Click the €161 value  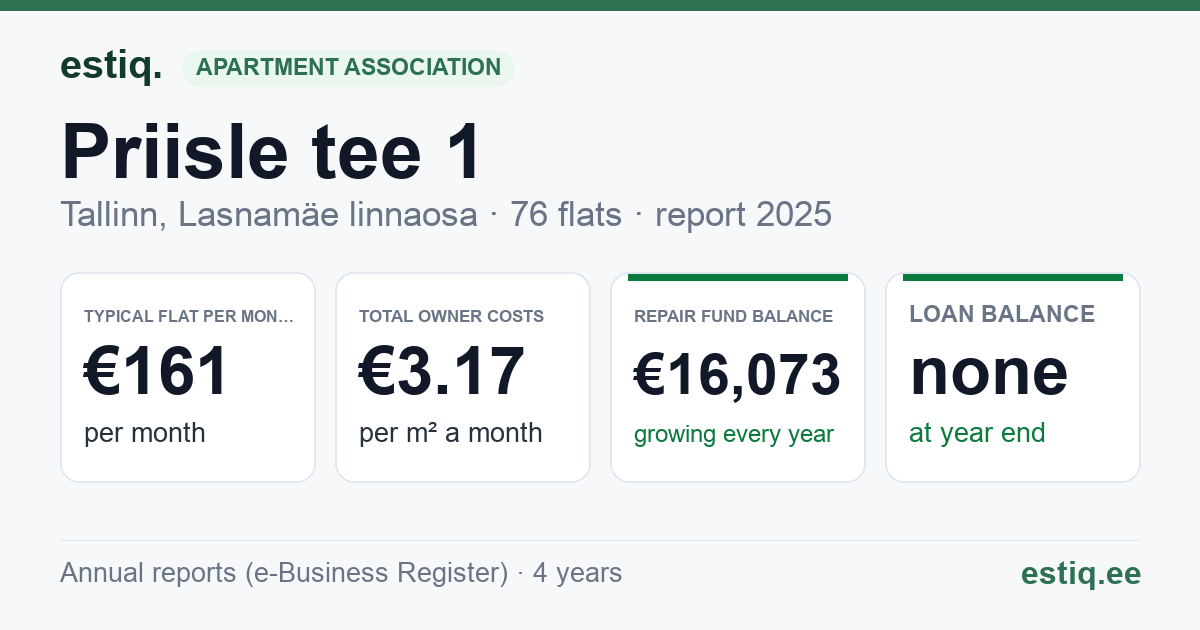tap(156, 372)
